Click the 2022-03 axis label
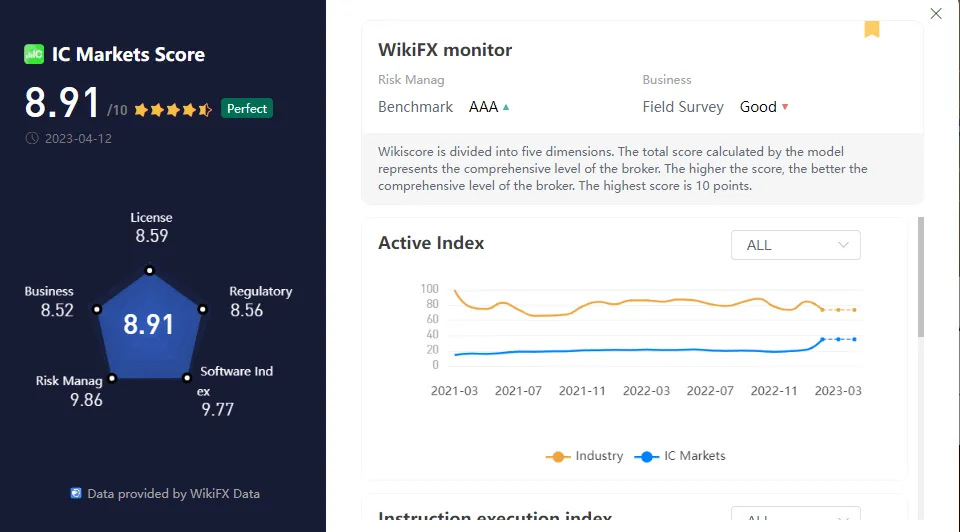Image resolution: width=960 pixels, height=532 pixels. click(646, 391)
